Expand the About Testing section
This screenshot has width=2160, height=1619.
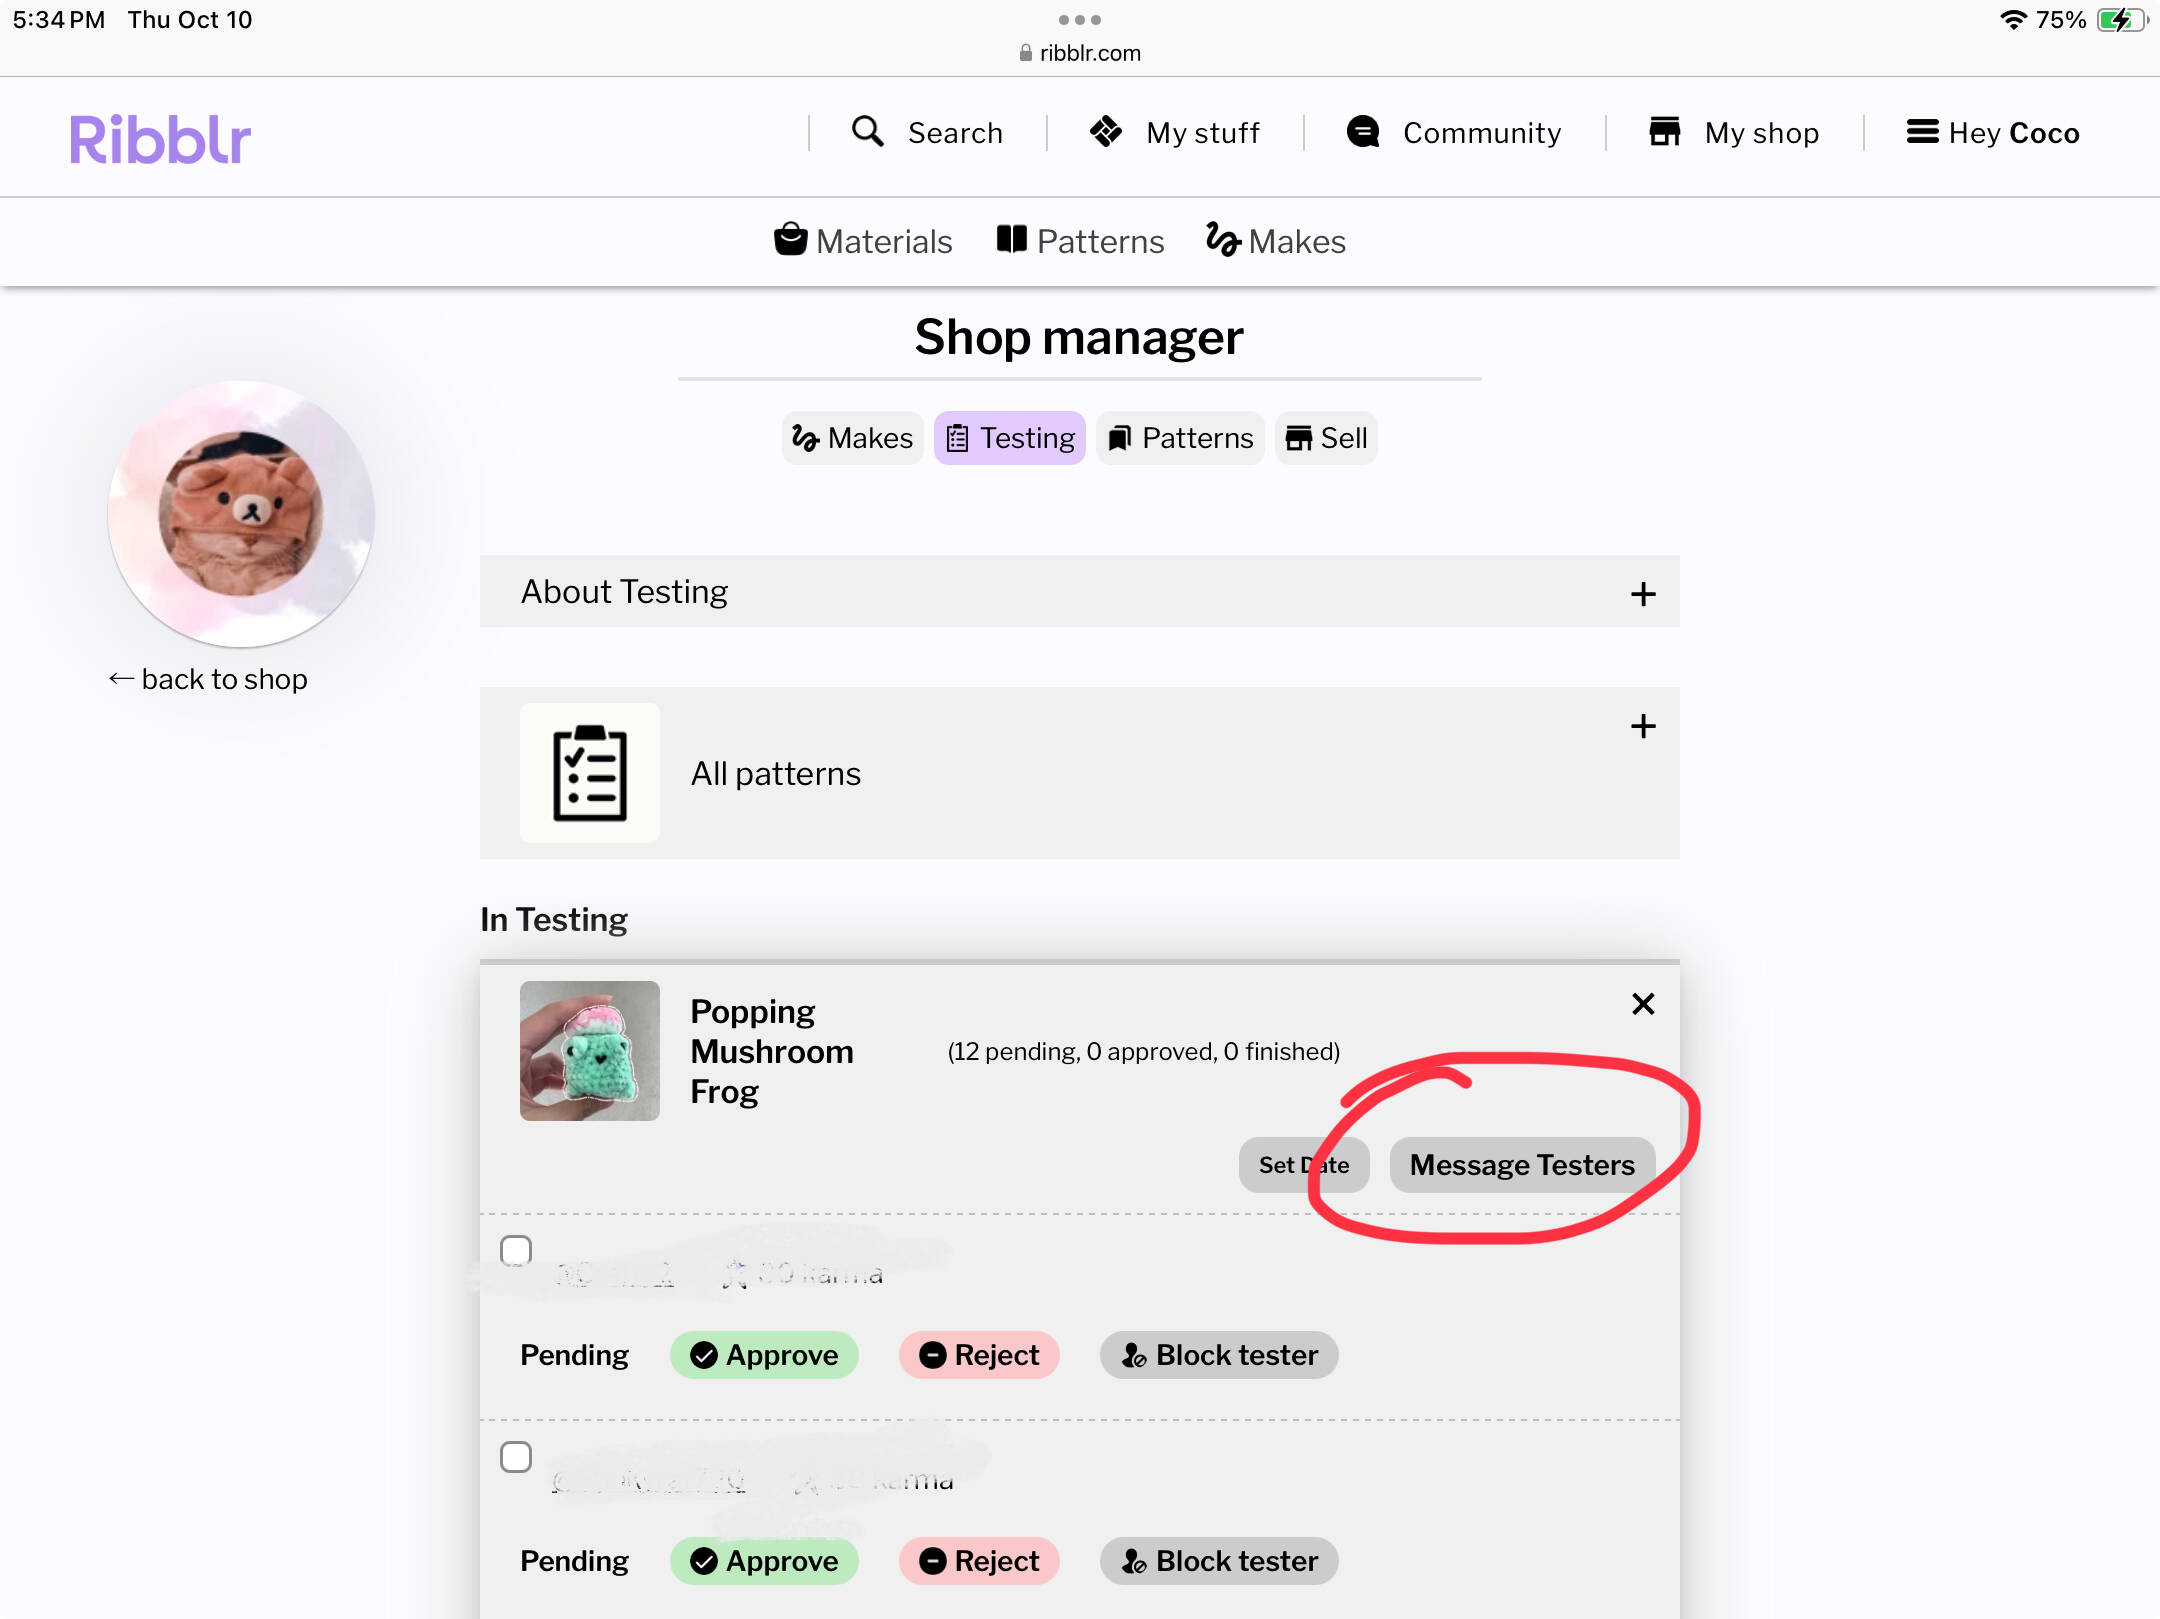coord(1080,592)
